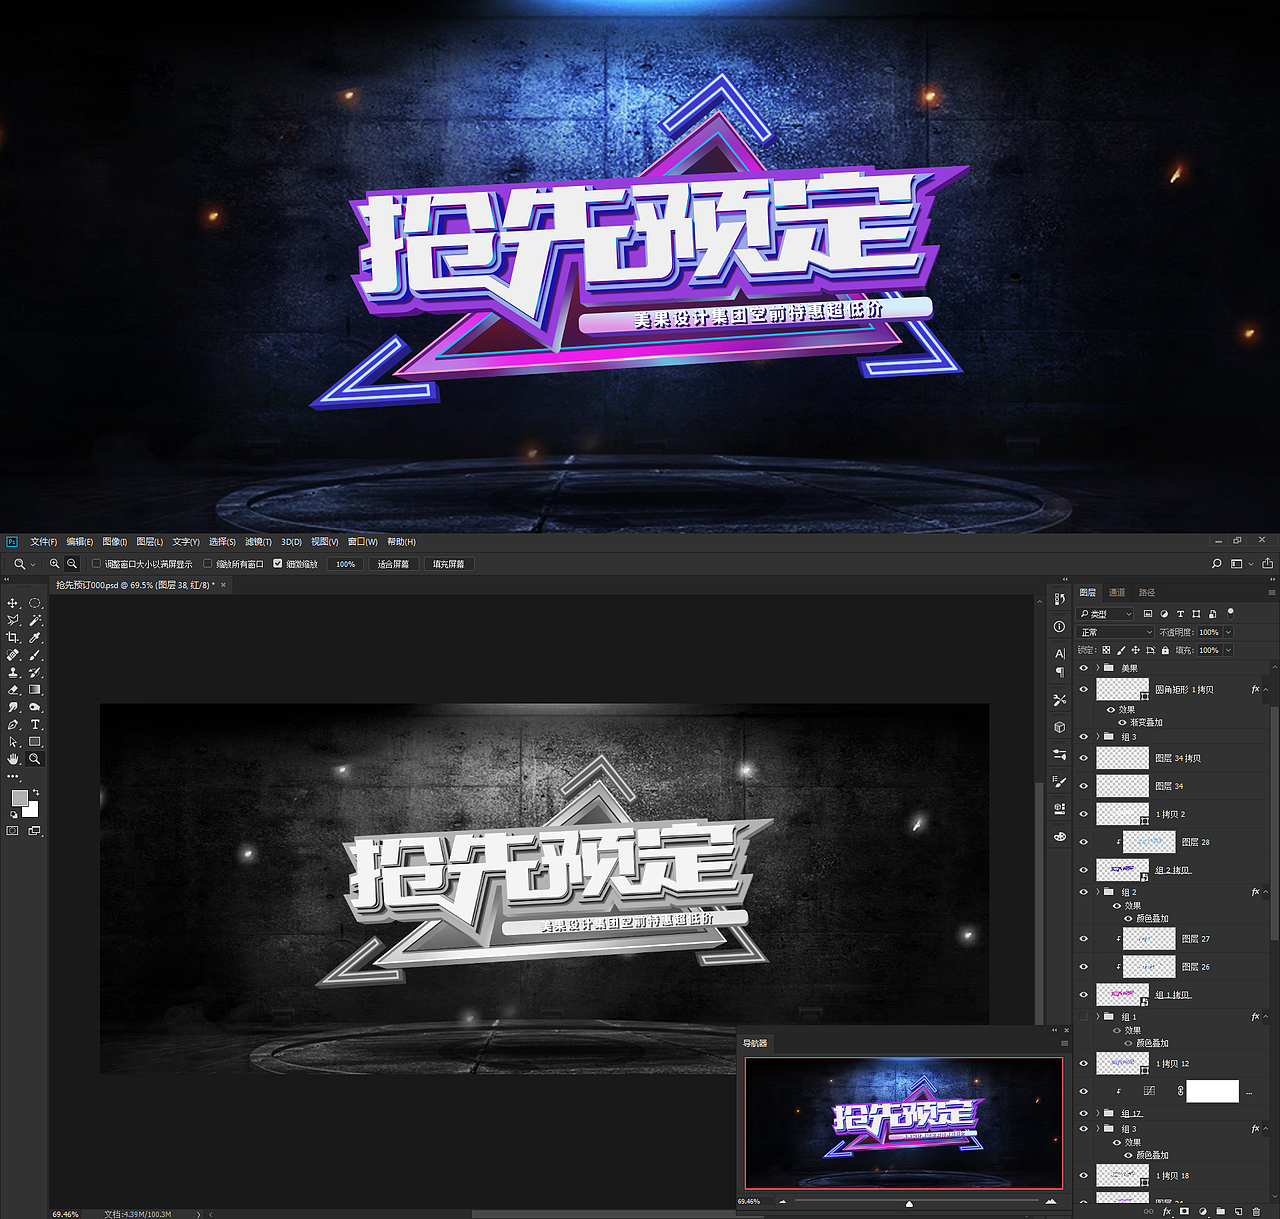1280x1219 pixels.
Task: Hide the 美果 group visibility eye
Action: (1084, 668)
